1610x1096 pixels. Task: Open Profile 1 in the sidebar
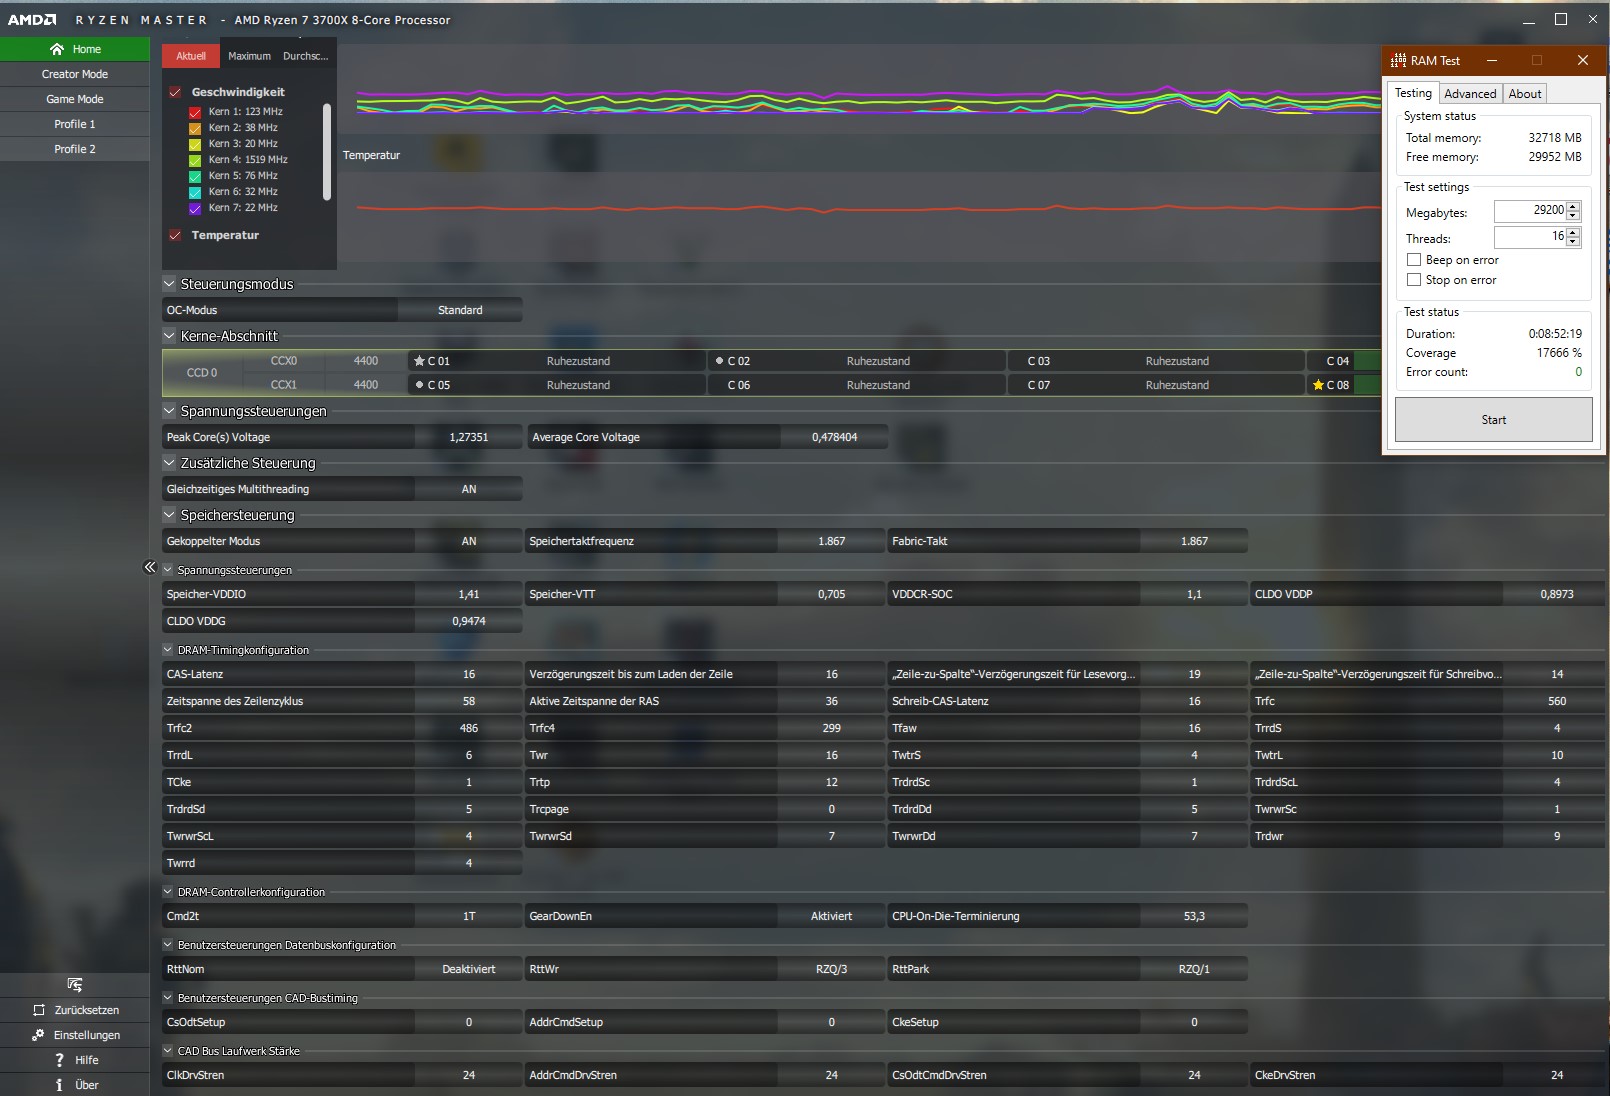(75, 124)
